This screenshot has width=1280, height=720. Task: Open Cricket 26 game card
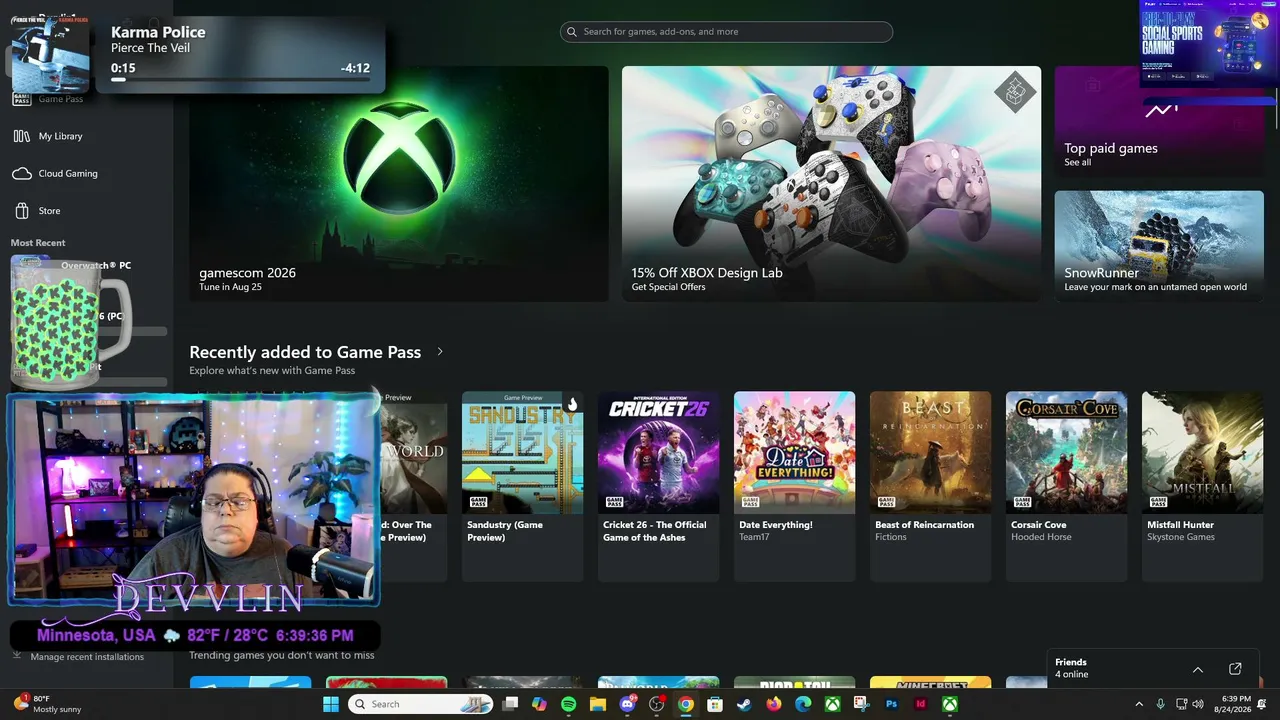(x=658, y=486)
